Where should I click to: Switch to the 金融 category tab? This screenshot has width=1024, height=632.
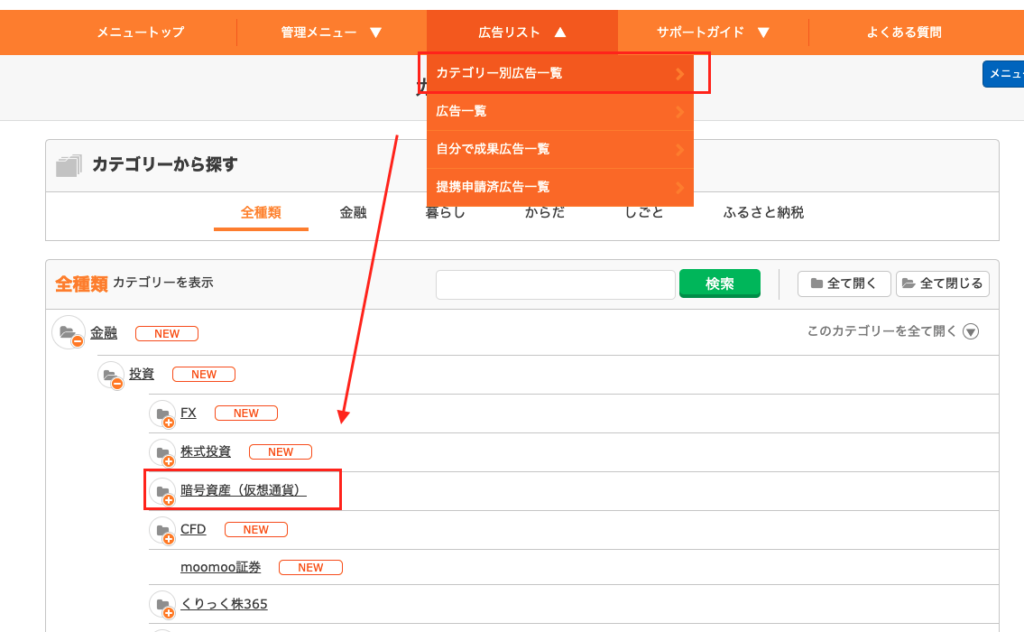coord(353,213)
